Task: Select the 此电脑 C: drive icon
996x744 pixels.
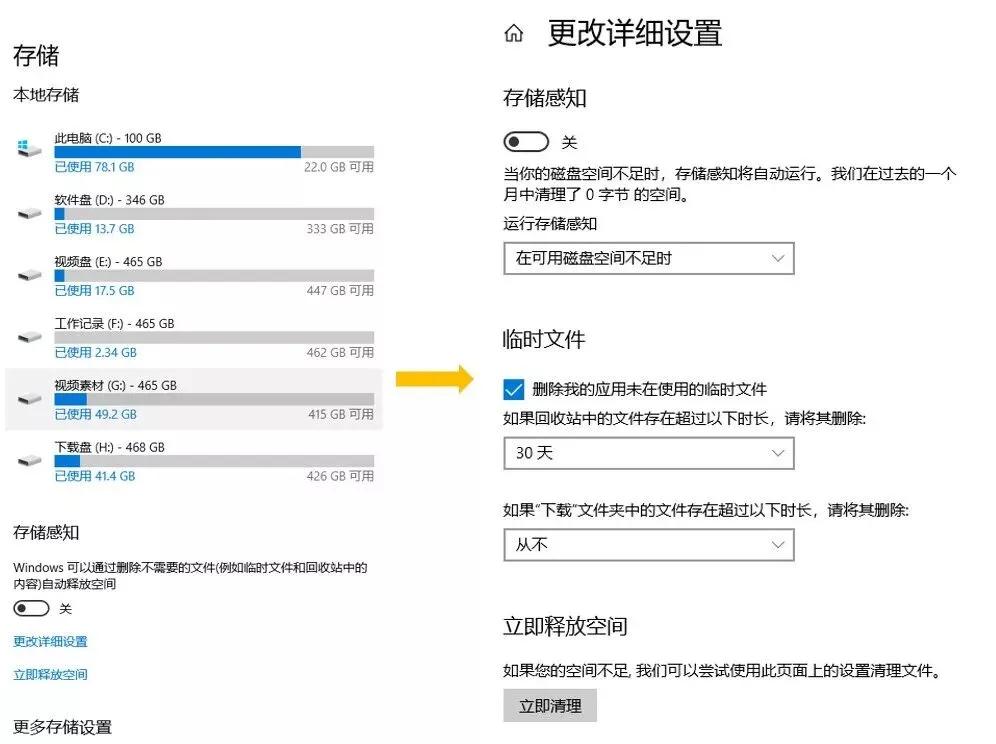Action: click(x=27, y=148)
